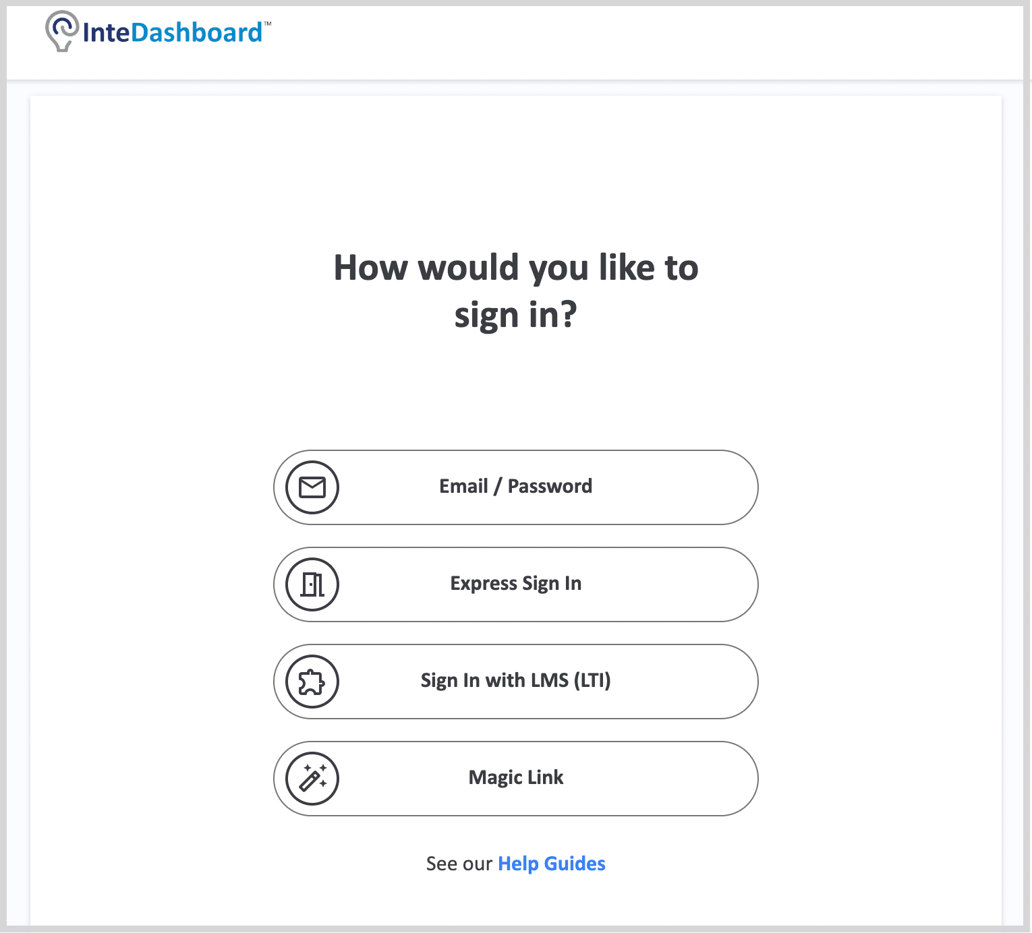Viewport: 1032px width, 933px height.
Task: Open the Help Guides link
Action: (x=551, y=863)
